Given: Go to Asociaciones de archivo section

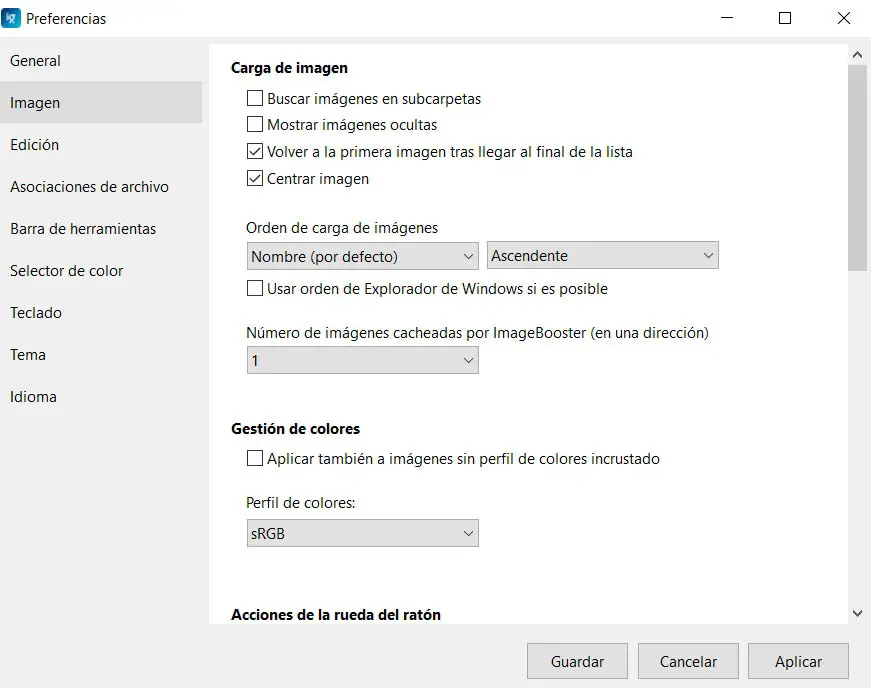Looking at the screenshot, I should click(x=89, y=187).
